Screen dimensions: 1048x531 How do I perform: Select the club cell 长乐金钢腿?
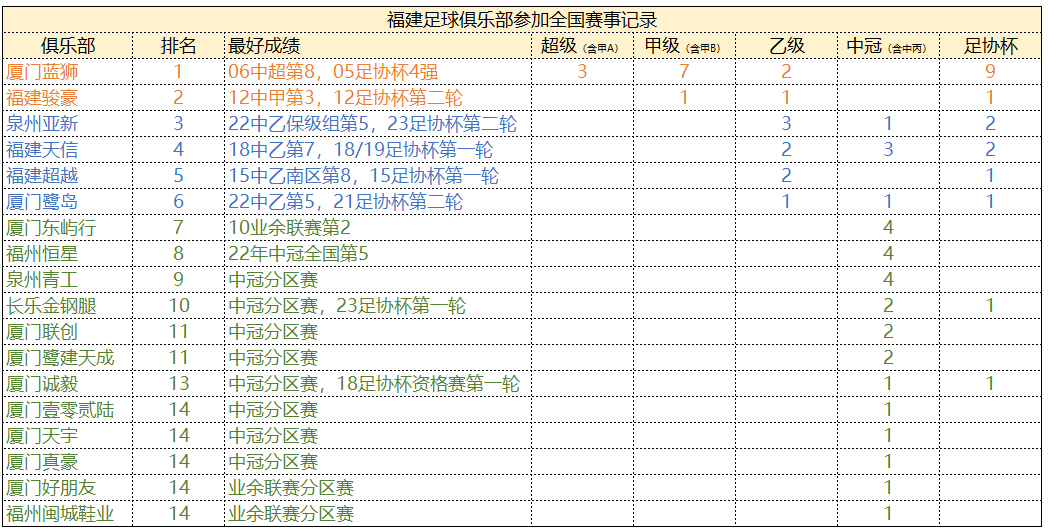click(68, 306)
